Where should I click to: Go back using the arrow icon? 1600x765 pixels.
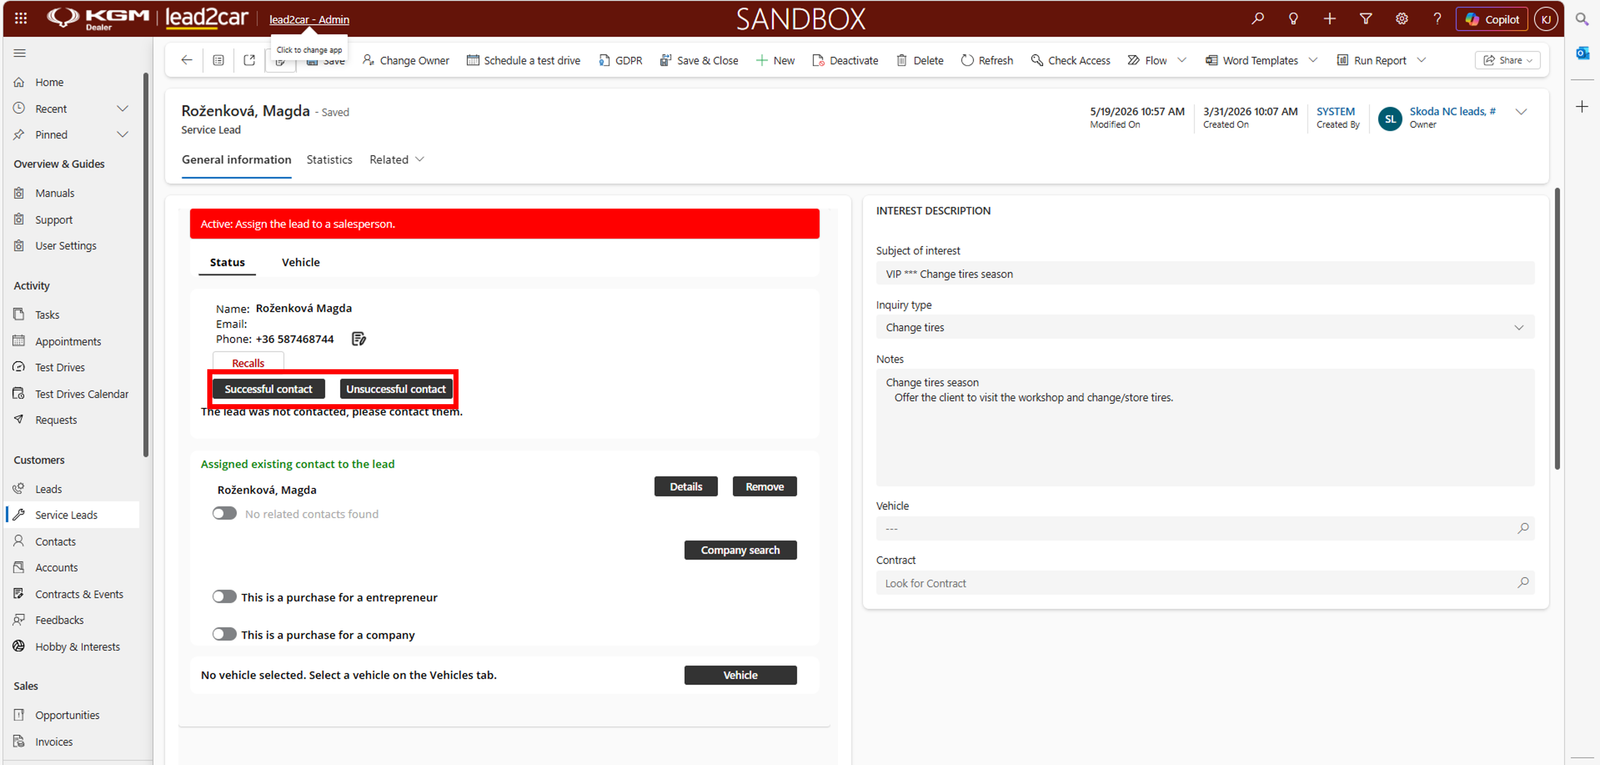186,60
